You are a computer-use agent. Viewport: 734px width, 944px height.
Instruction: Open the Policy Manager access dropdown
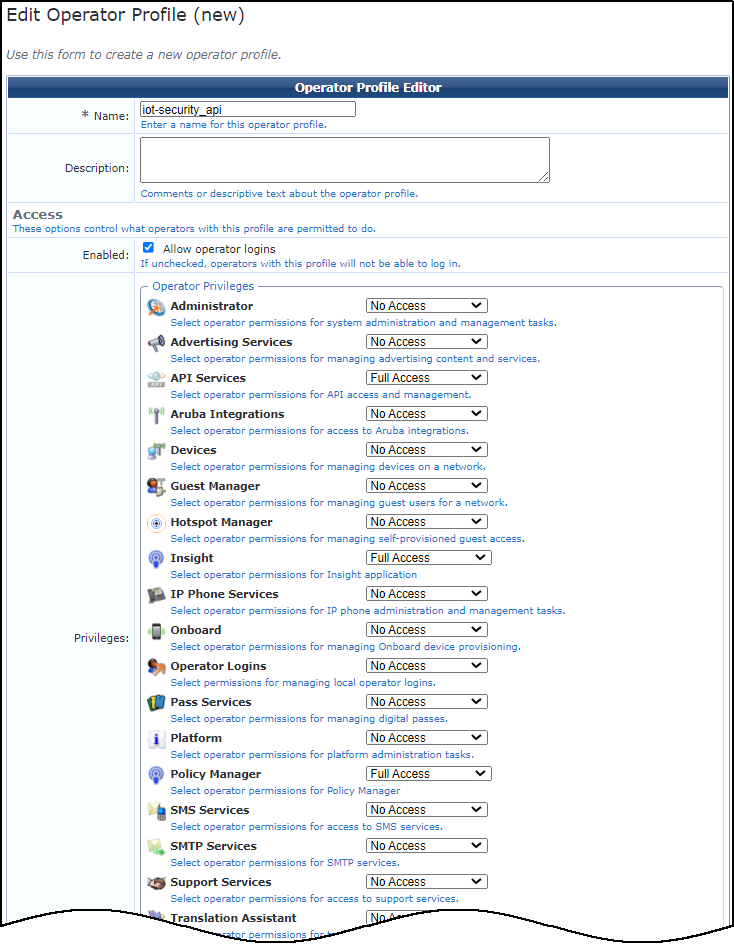tap(428, 774)
